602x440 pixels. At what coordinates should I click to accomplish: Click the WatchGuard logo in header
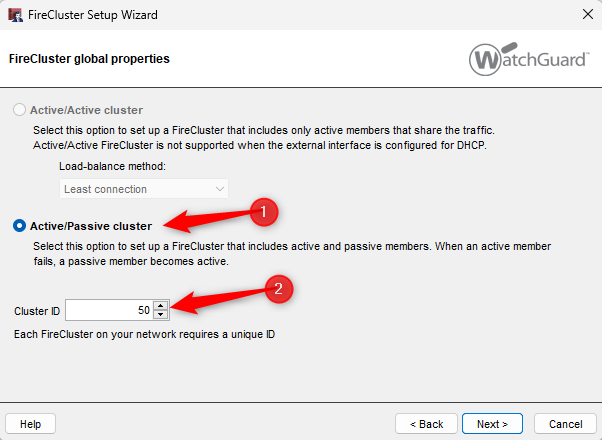(529, 59)
